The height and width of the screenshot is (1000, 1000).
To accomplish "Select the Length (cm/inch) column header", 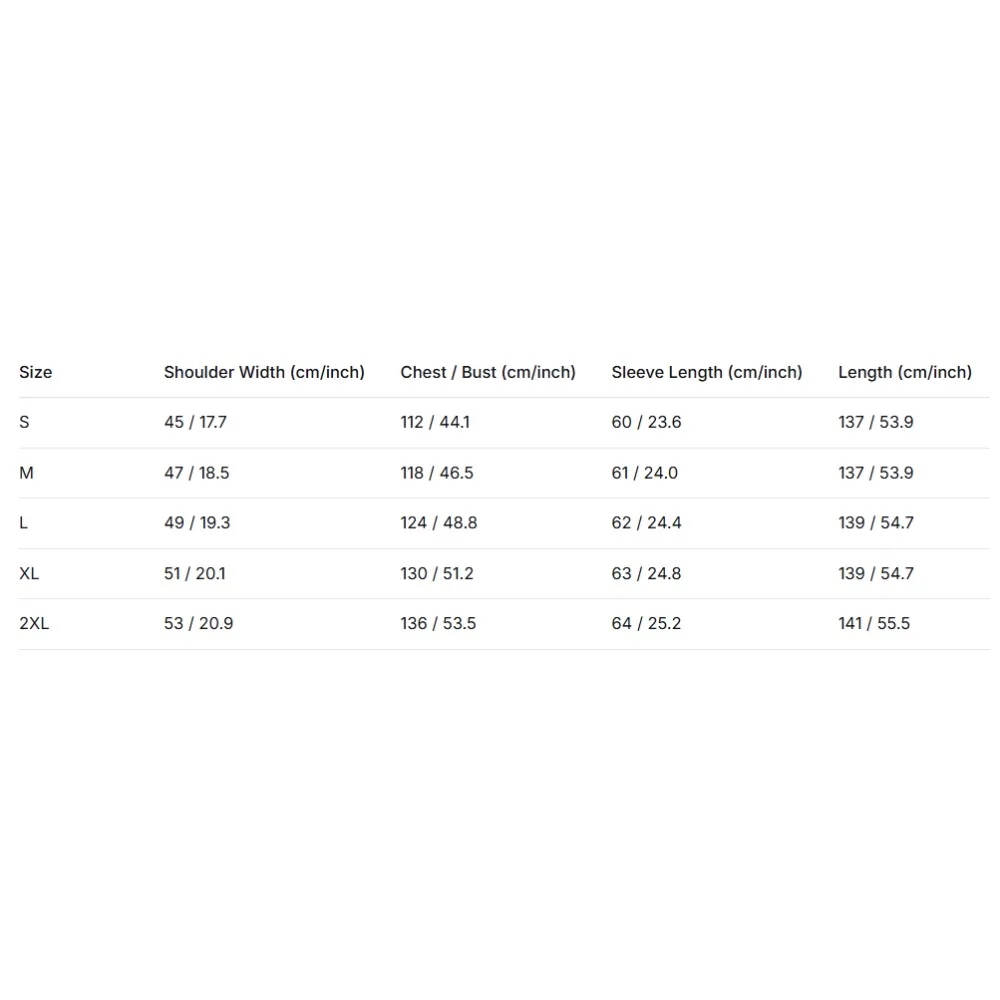I will (x=905, y=372).
